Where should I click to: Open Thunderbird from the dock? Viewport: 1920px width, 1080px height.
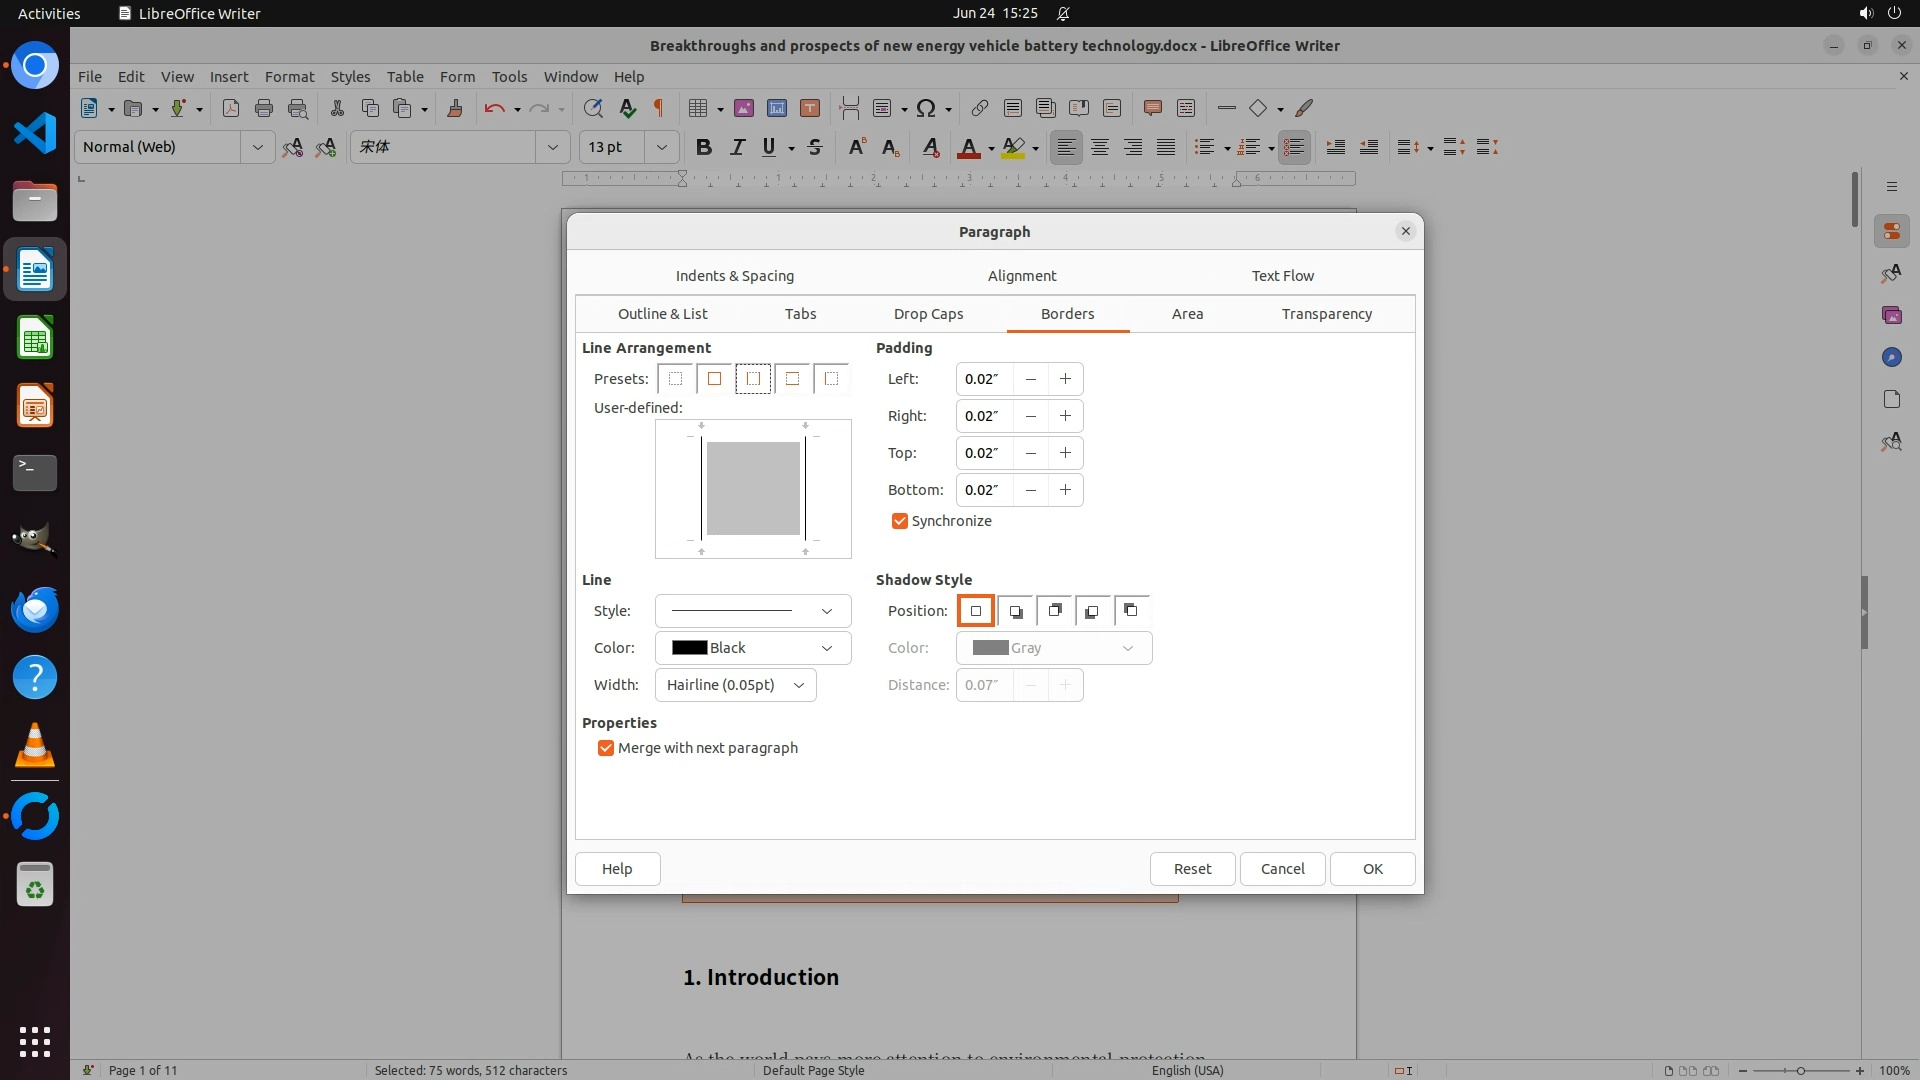(x=35, y=609)
